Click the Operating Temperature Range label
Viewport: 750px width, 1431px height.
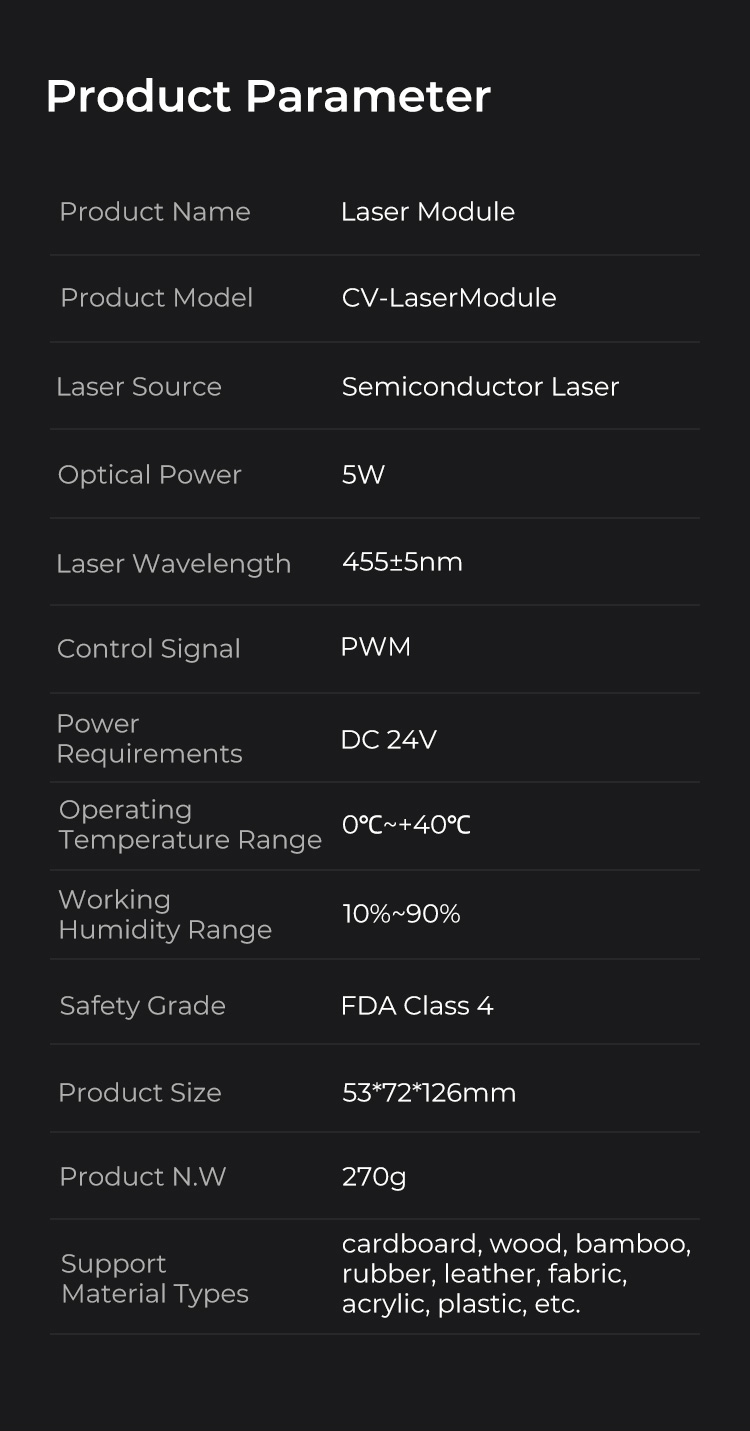coord(190,825)
